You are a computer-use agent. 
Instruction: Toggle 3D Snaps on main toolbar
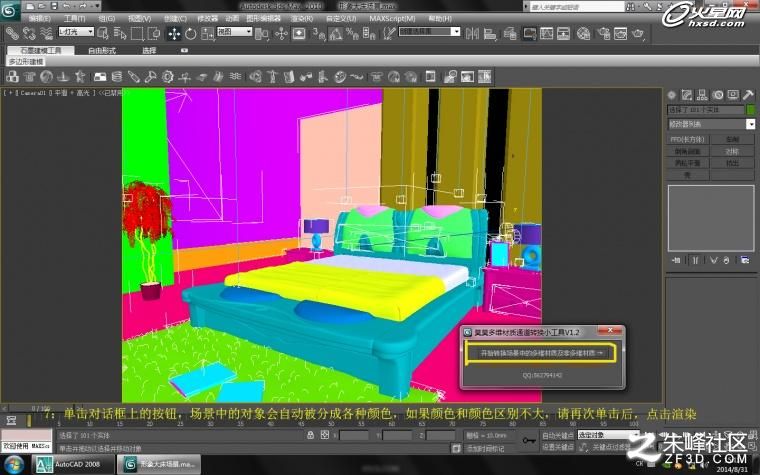[x=318, y=33]
